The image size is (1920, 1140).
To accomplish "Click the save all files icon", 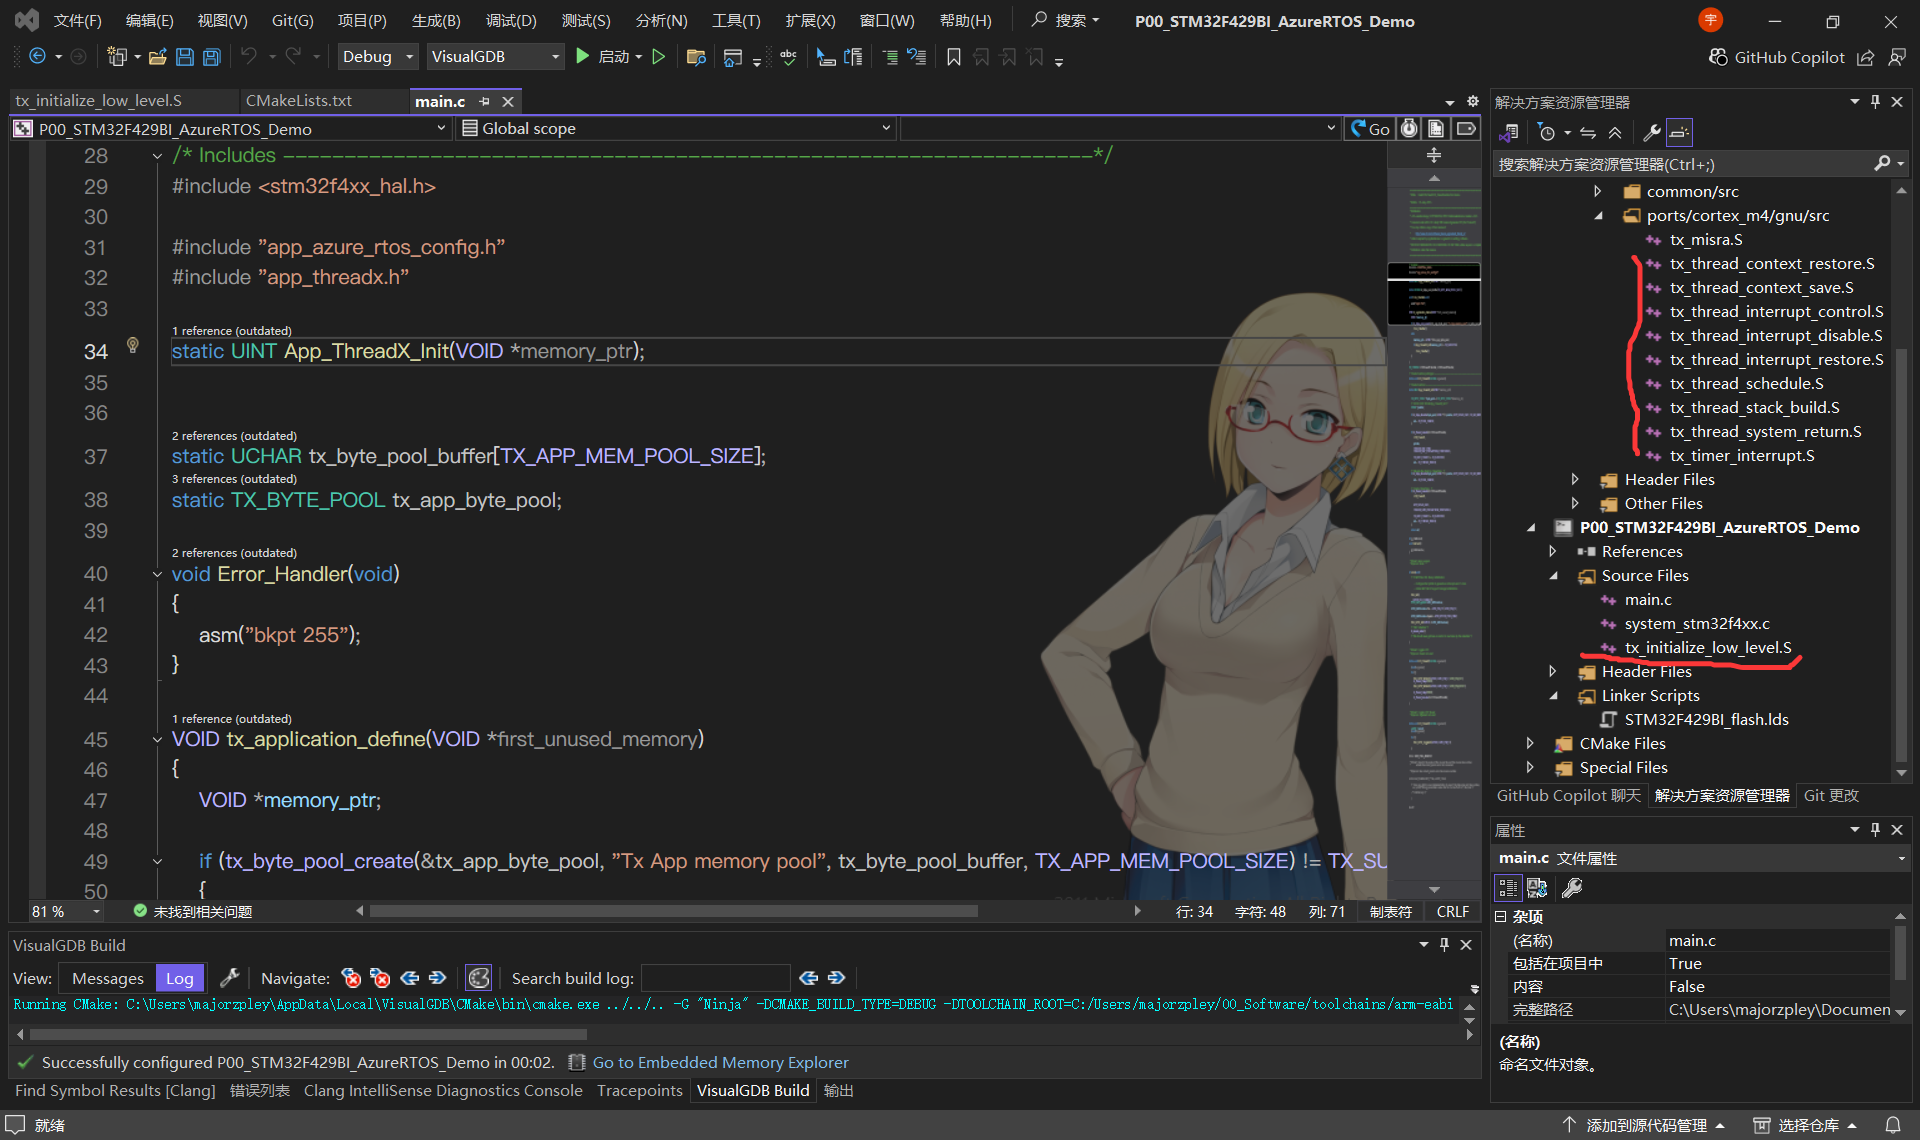I will click(x=211, y=57).
